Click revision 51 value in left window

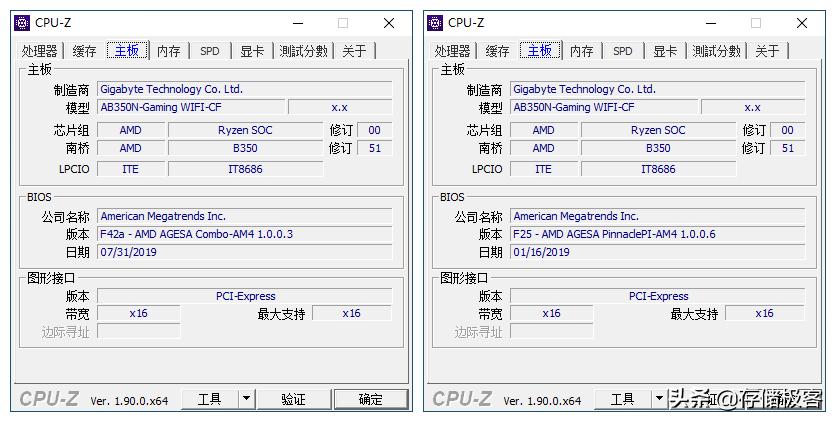(375, 148)
